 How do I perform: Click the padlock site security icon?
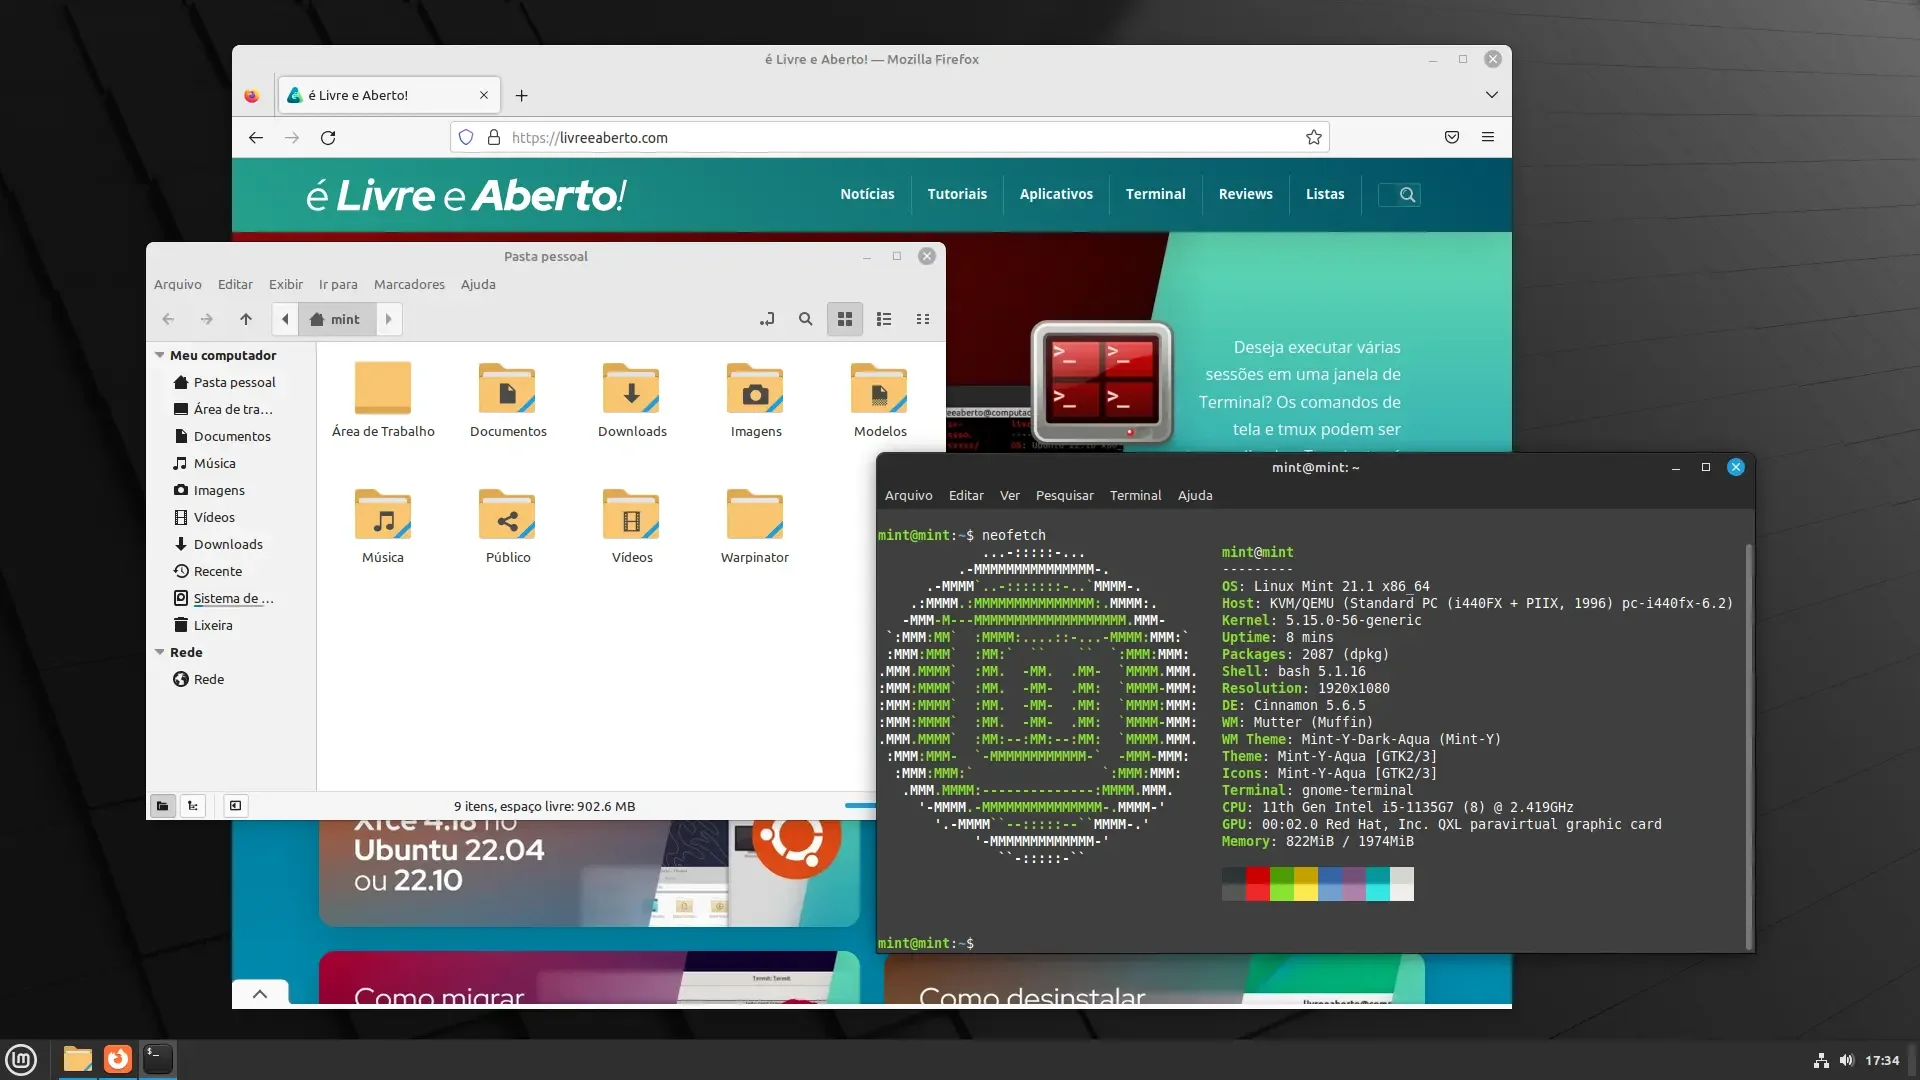pos(493,138)
